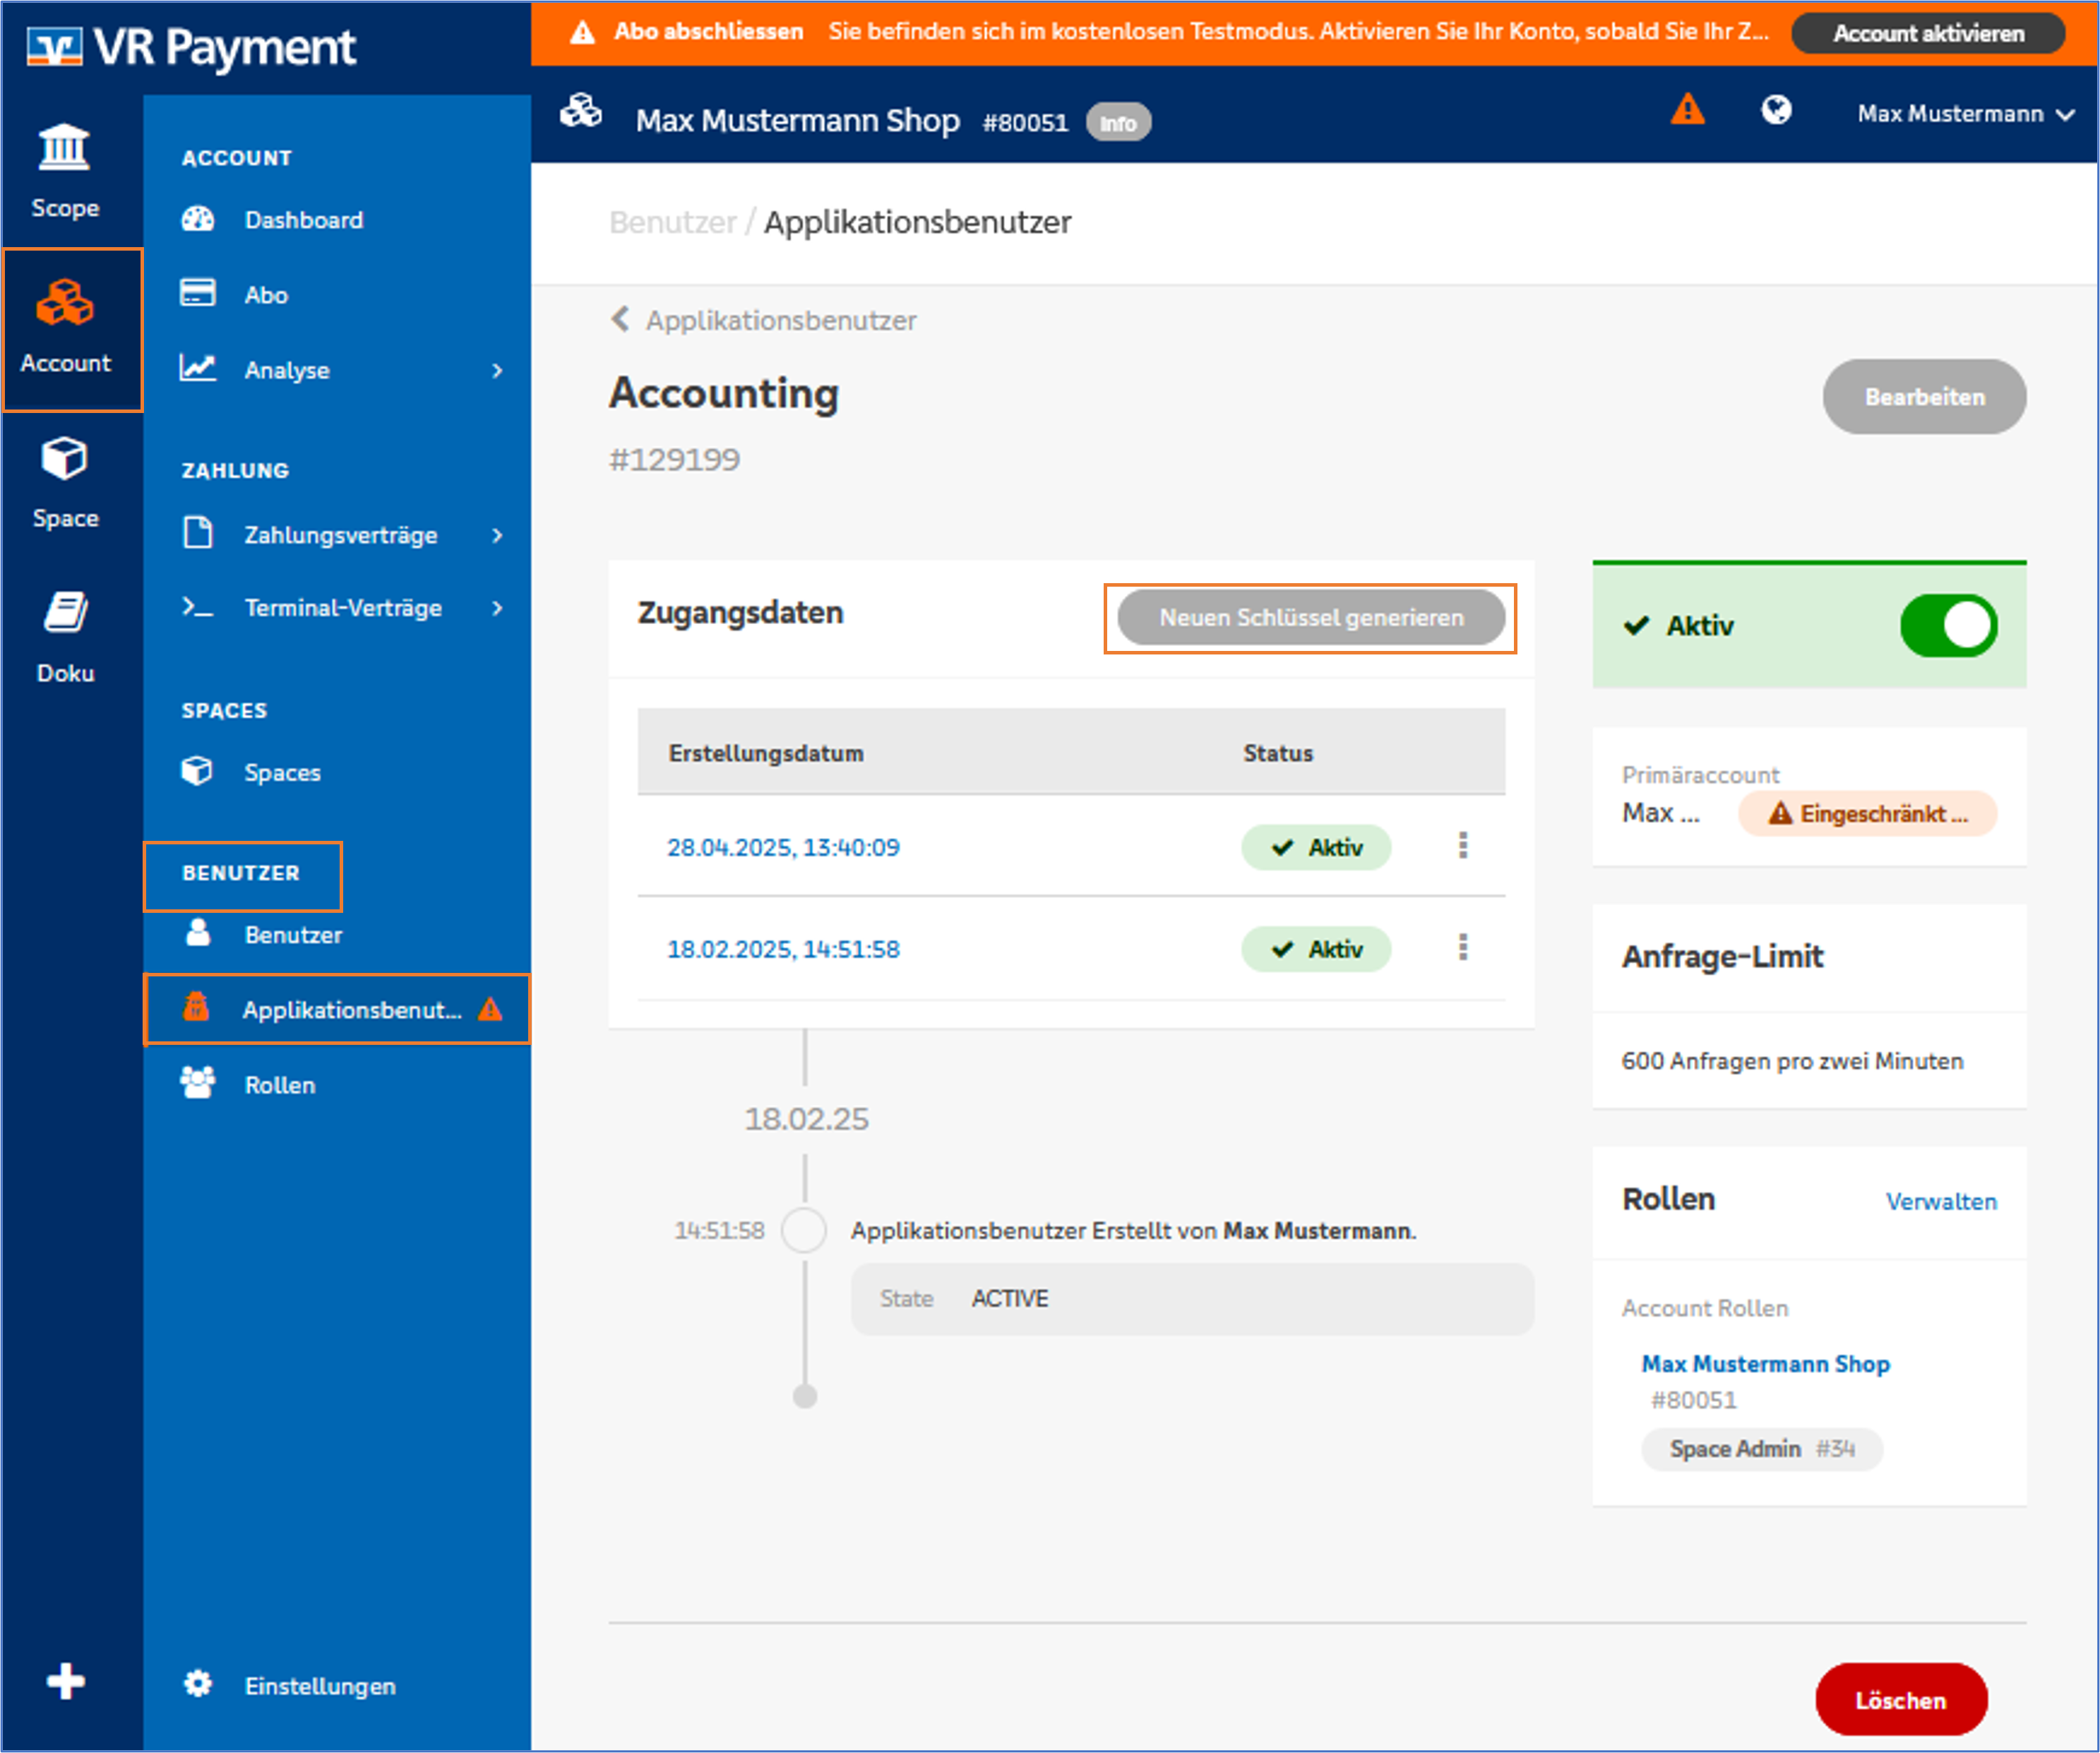Viewport: 2100px width, 1753px height.
Task: Open Max Mustermann Shop role link
Action: pos(1766,1364)
